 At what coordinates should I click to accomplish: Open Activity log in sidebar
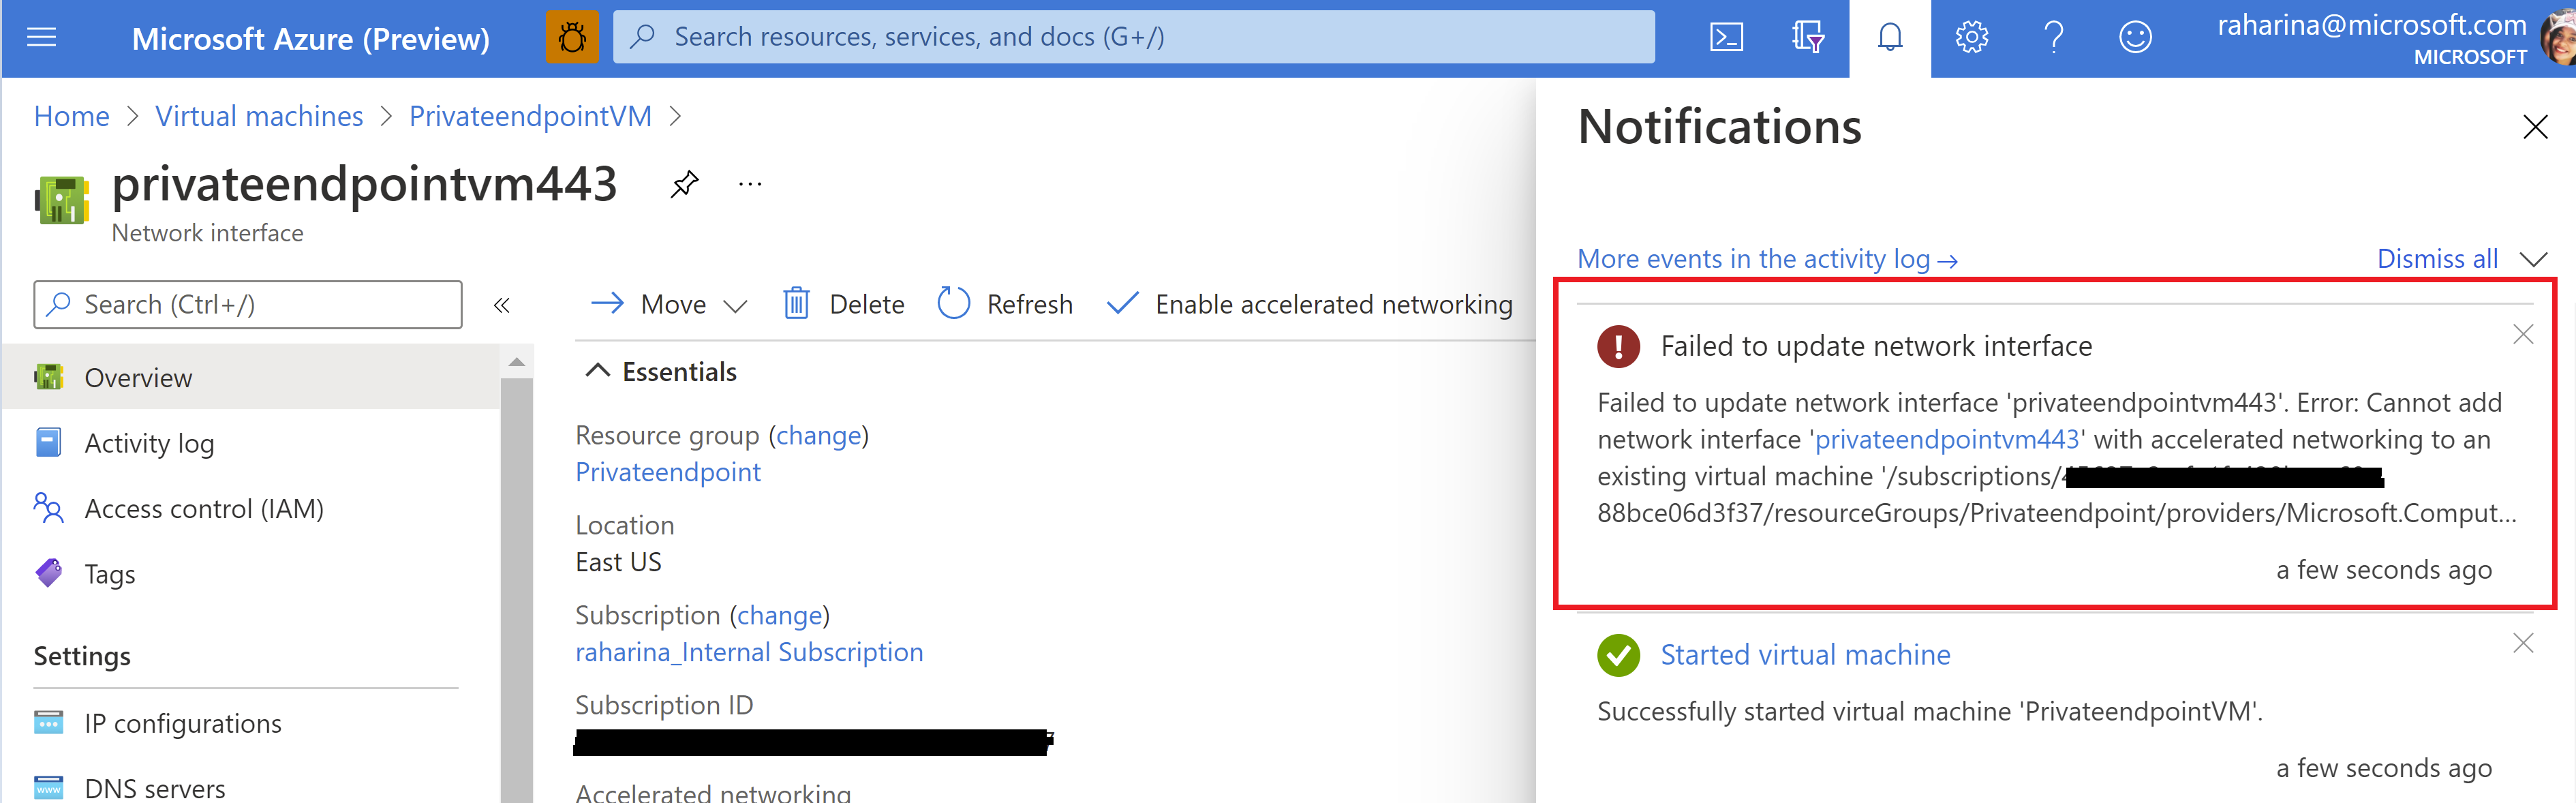click(x=149, y=443)
